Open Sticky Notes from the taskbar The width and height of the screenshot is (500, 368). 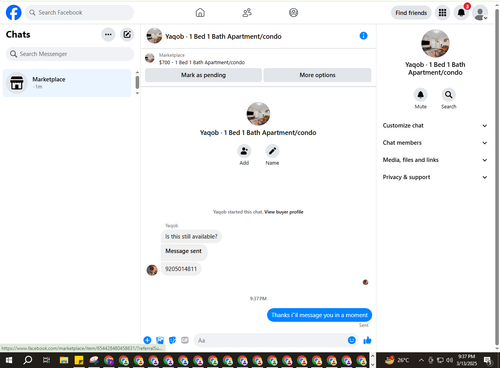click(79, 360)
